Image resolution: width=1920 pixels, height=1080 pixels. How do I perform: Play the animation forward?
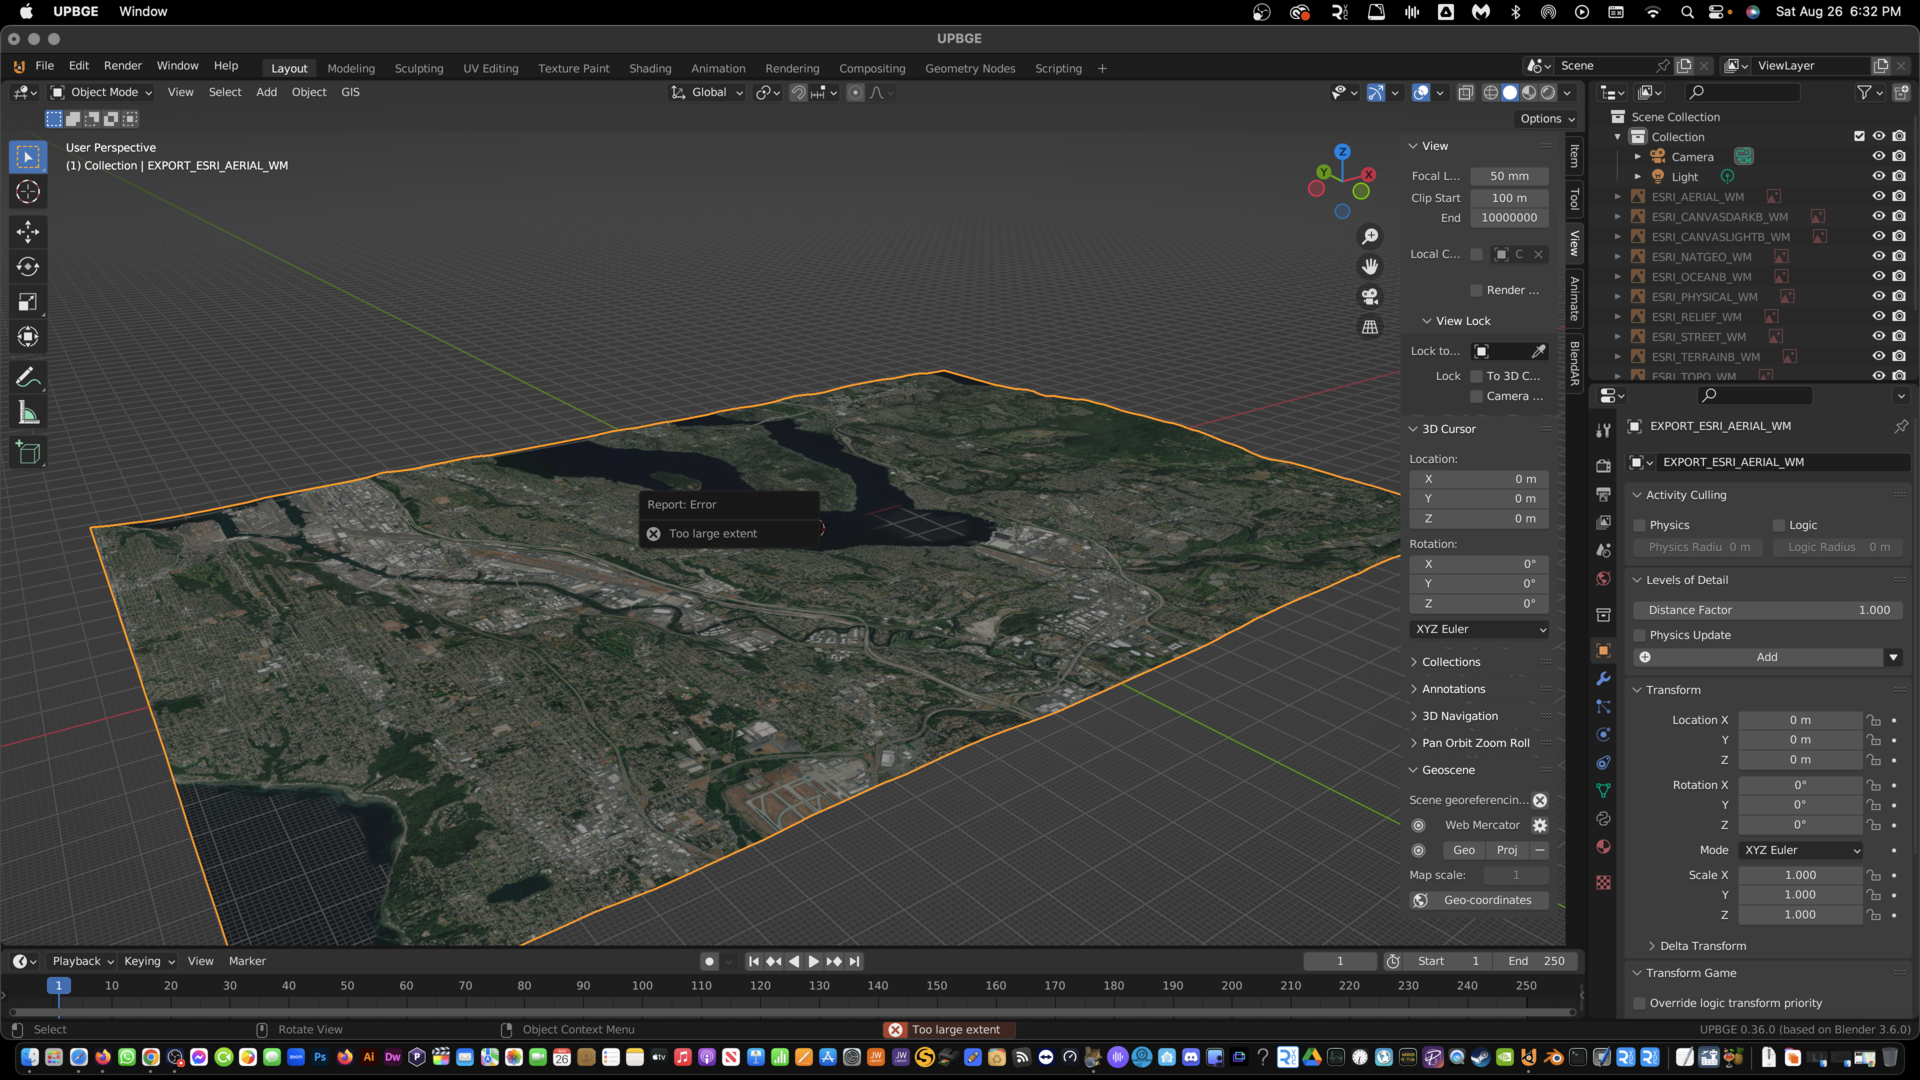coord(814,961)
